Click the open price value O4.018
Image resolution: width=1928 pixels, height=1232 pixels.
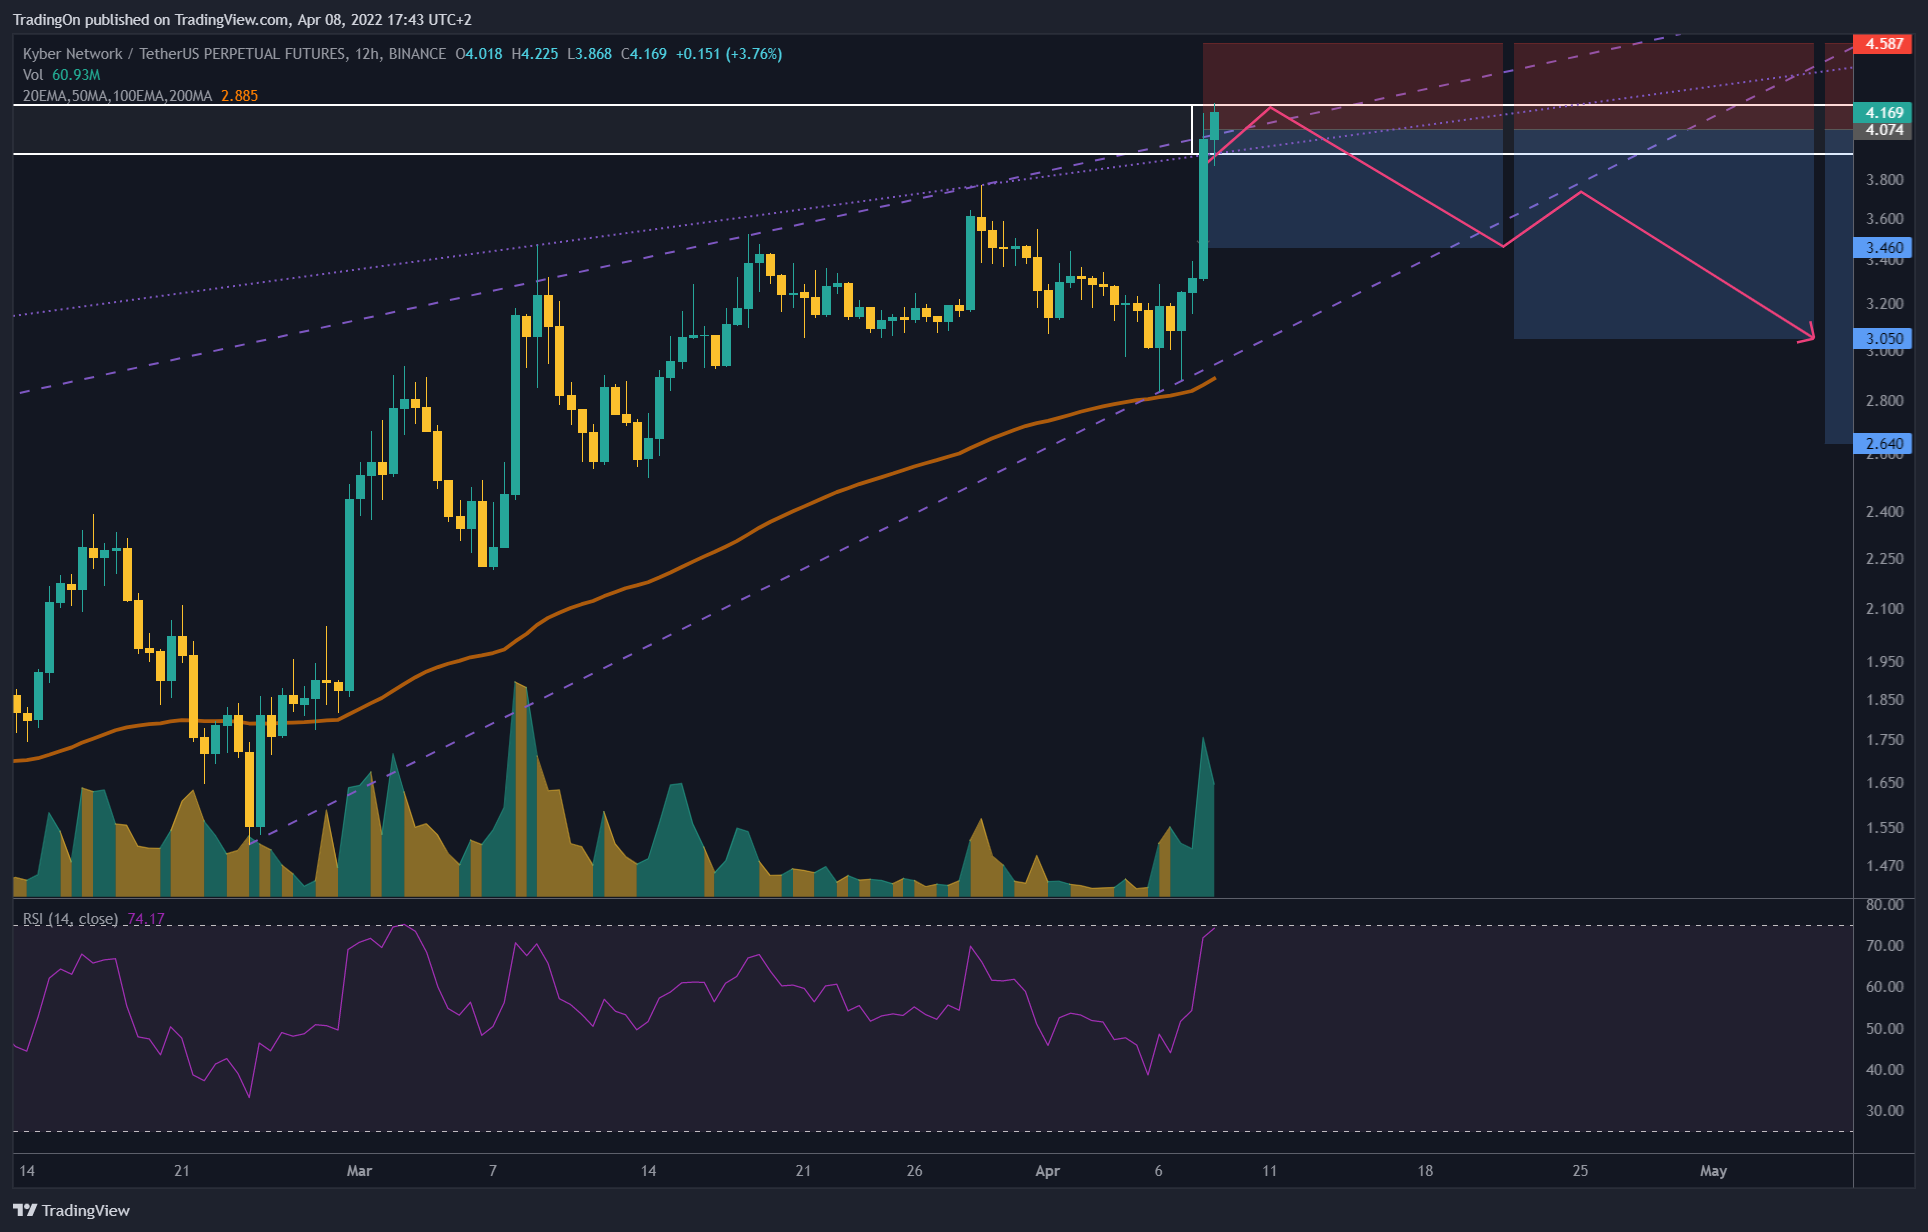point(479,54)
